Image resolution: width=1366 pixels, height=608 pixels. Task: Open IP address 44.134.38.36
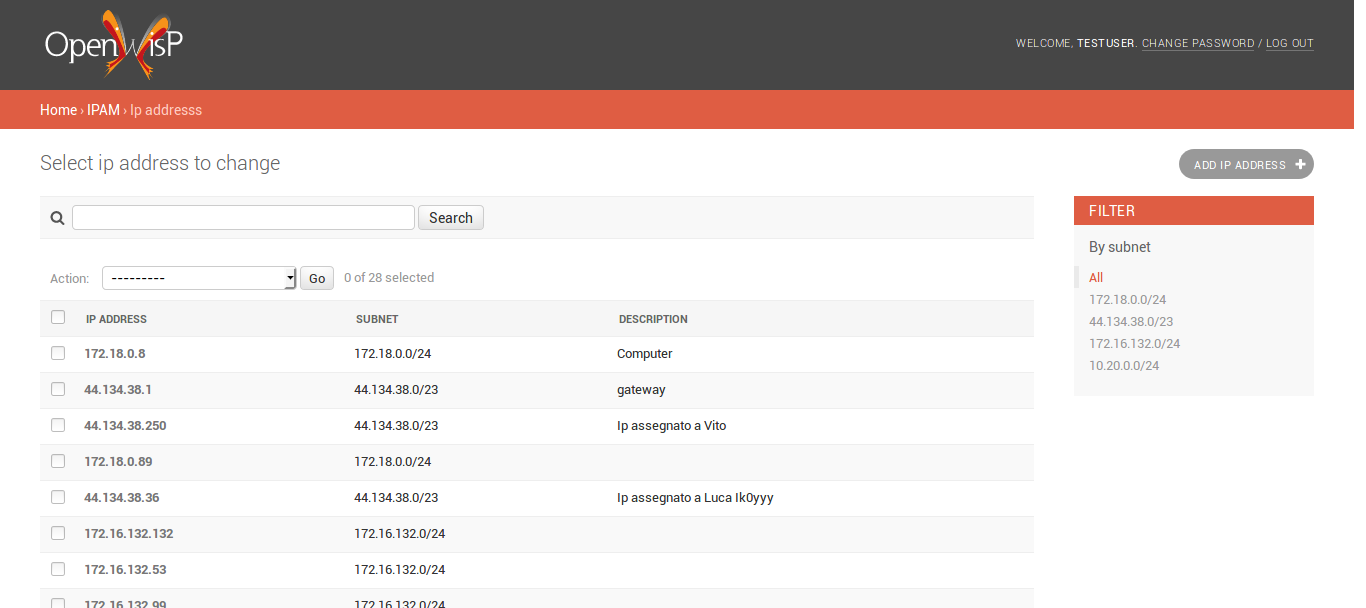coord(122,497)
